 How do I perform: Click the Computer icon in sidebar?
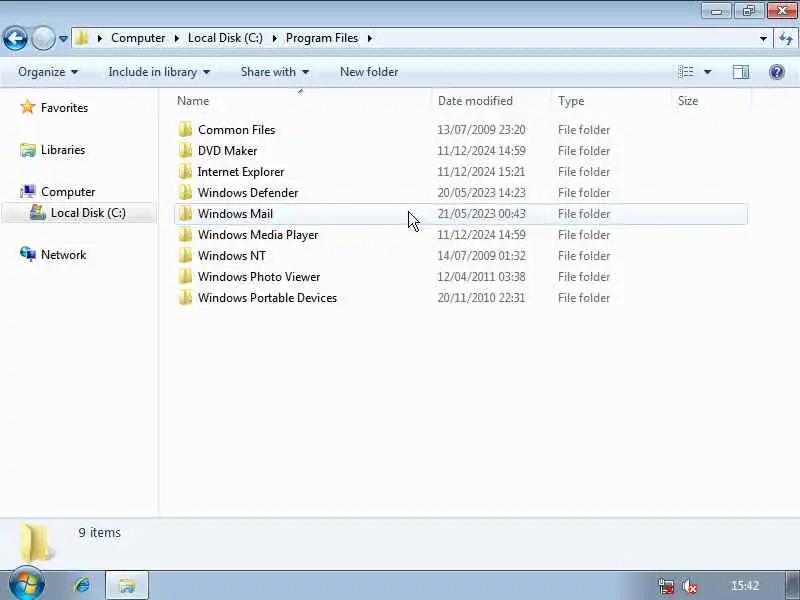[x=28, y=191]
